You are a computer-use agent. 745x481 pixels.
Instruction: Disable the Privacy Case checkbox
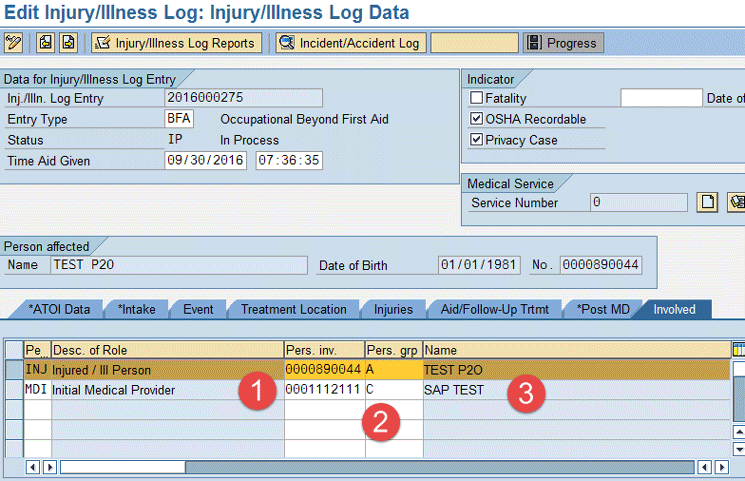[x=477, y=139]
